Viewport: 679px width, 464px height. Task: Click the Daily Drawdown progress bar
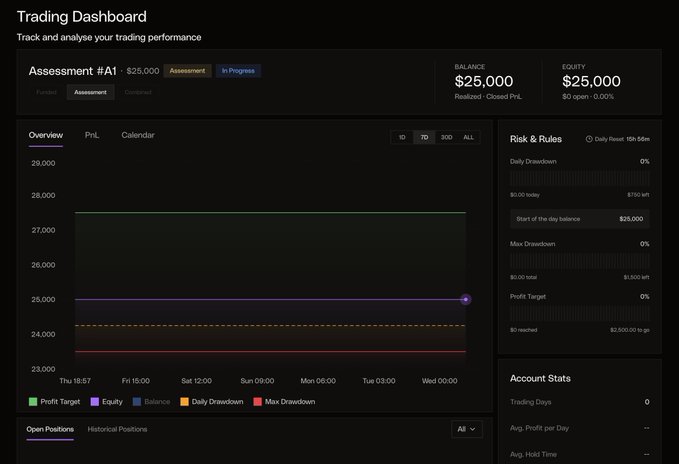point(579,178)
